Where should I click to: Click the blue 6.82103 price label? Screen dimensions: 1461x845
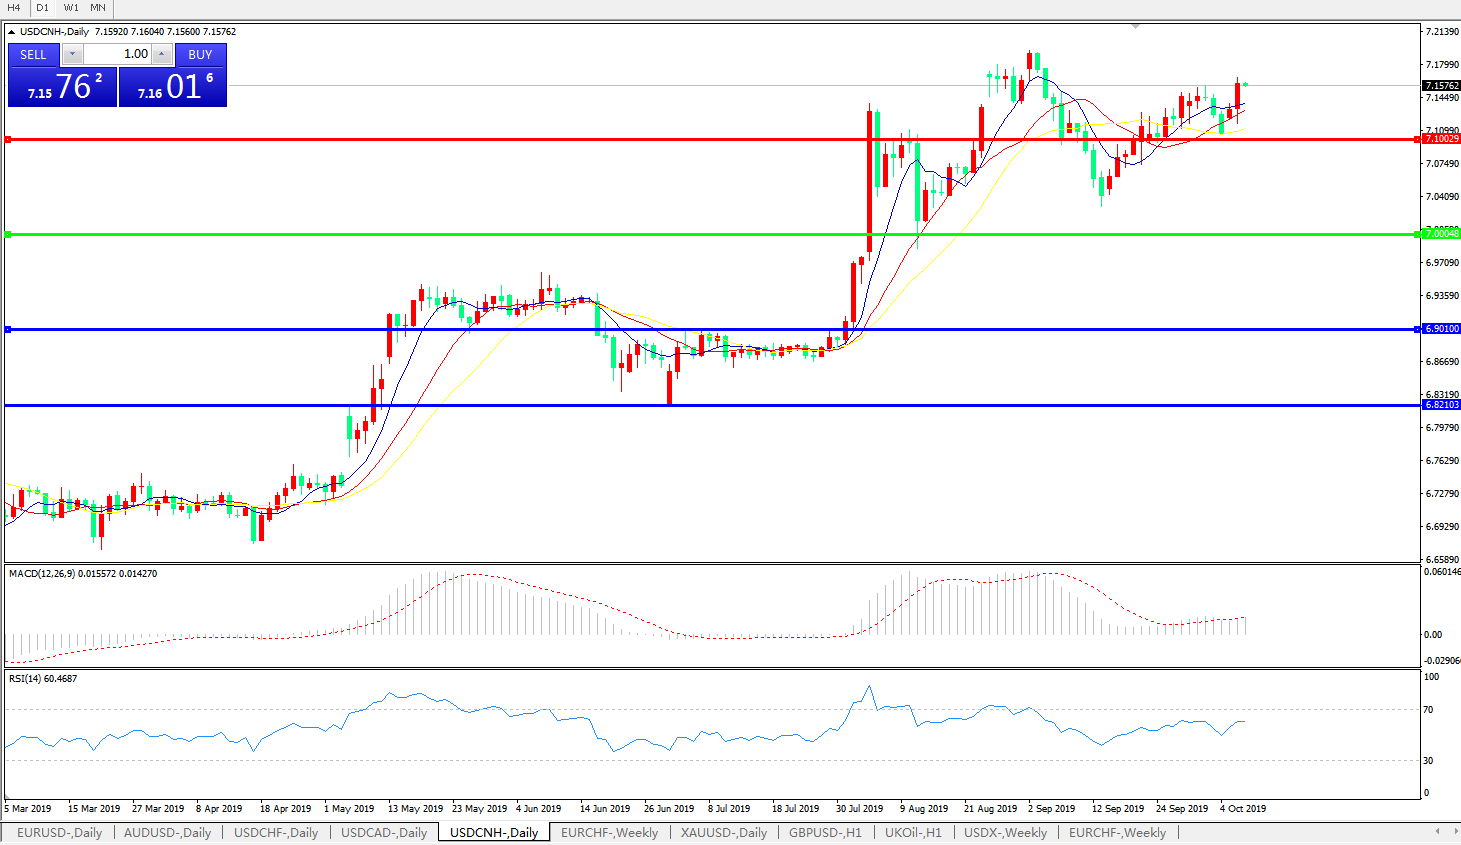[1441, 405]
